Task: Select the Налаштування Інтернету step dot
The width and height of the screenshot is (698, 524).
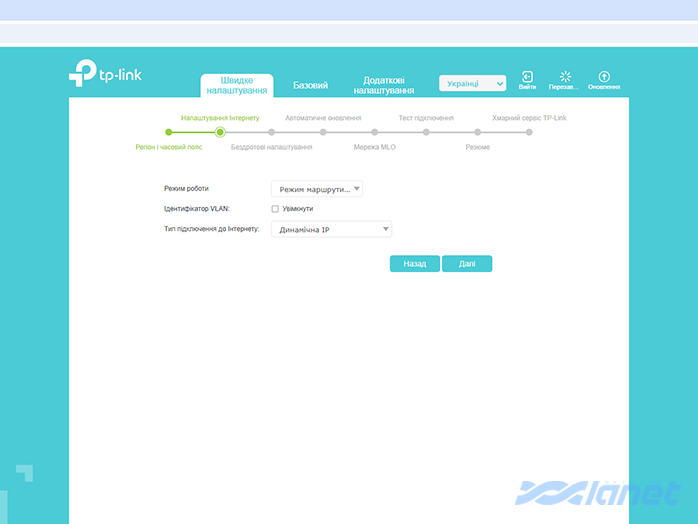Action: pyautogui.click(x=220, y=131)
